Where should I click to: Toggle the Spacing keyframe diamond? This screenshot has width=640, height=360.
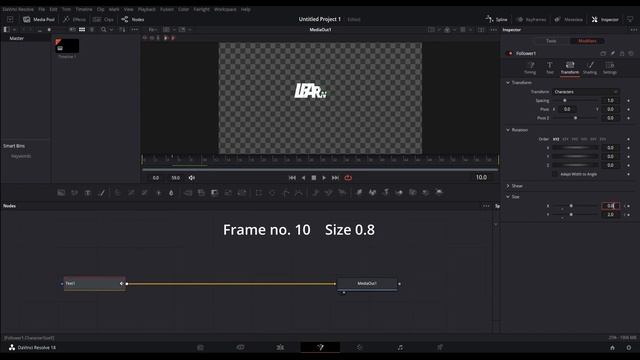pos(629,100)
